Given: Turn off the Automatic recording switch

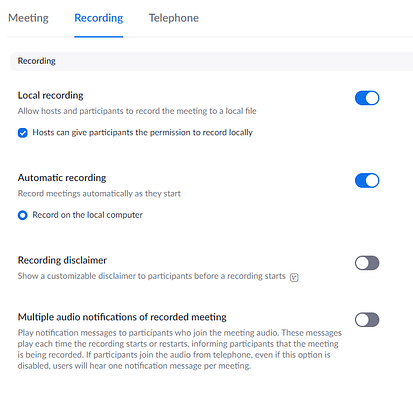Looking at the screenshot, I should click(x=367, y=181).
